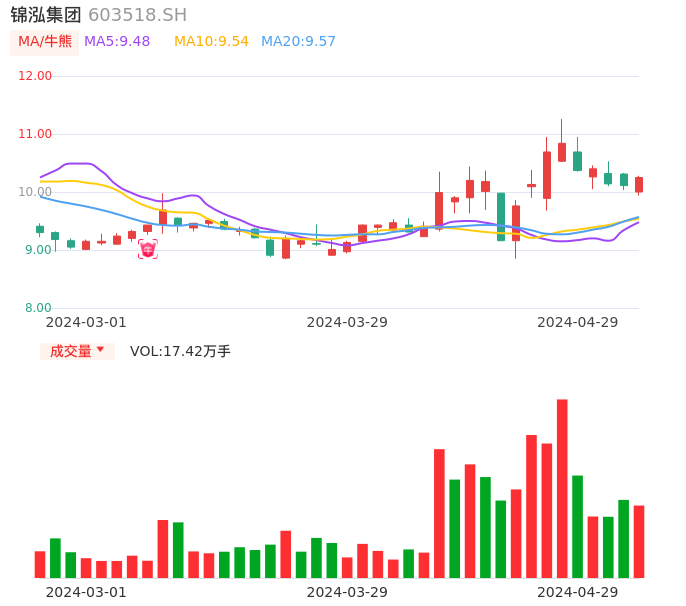Open the 成交量 indicator dropdown
The image size is (686, 606).
pyautogui.click(x=77, y=351)
